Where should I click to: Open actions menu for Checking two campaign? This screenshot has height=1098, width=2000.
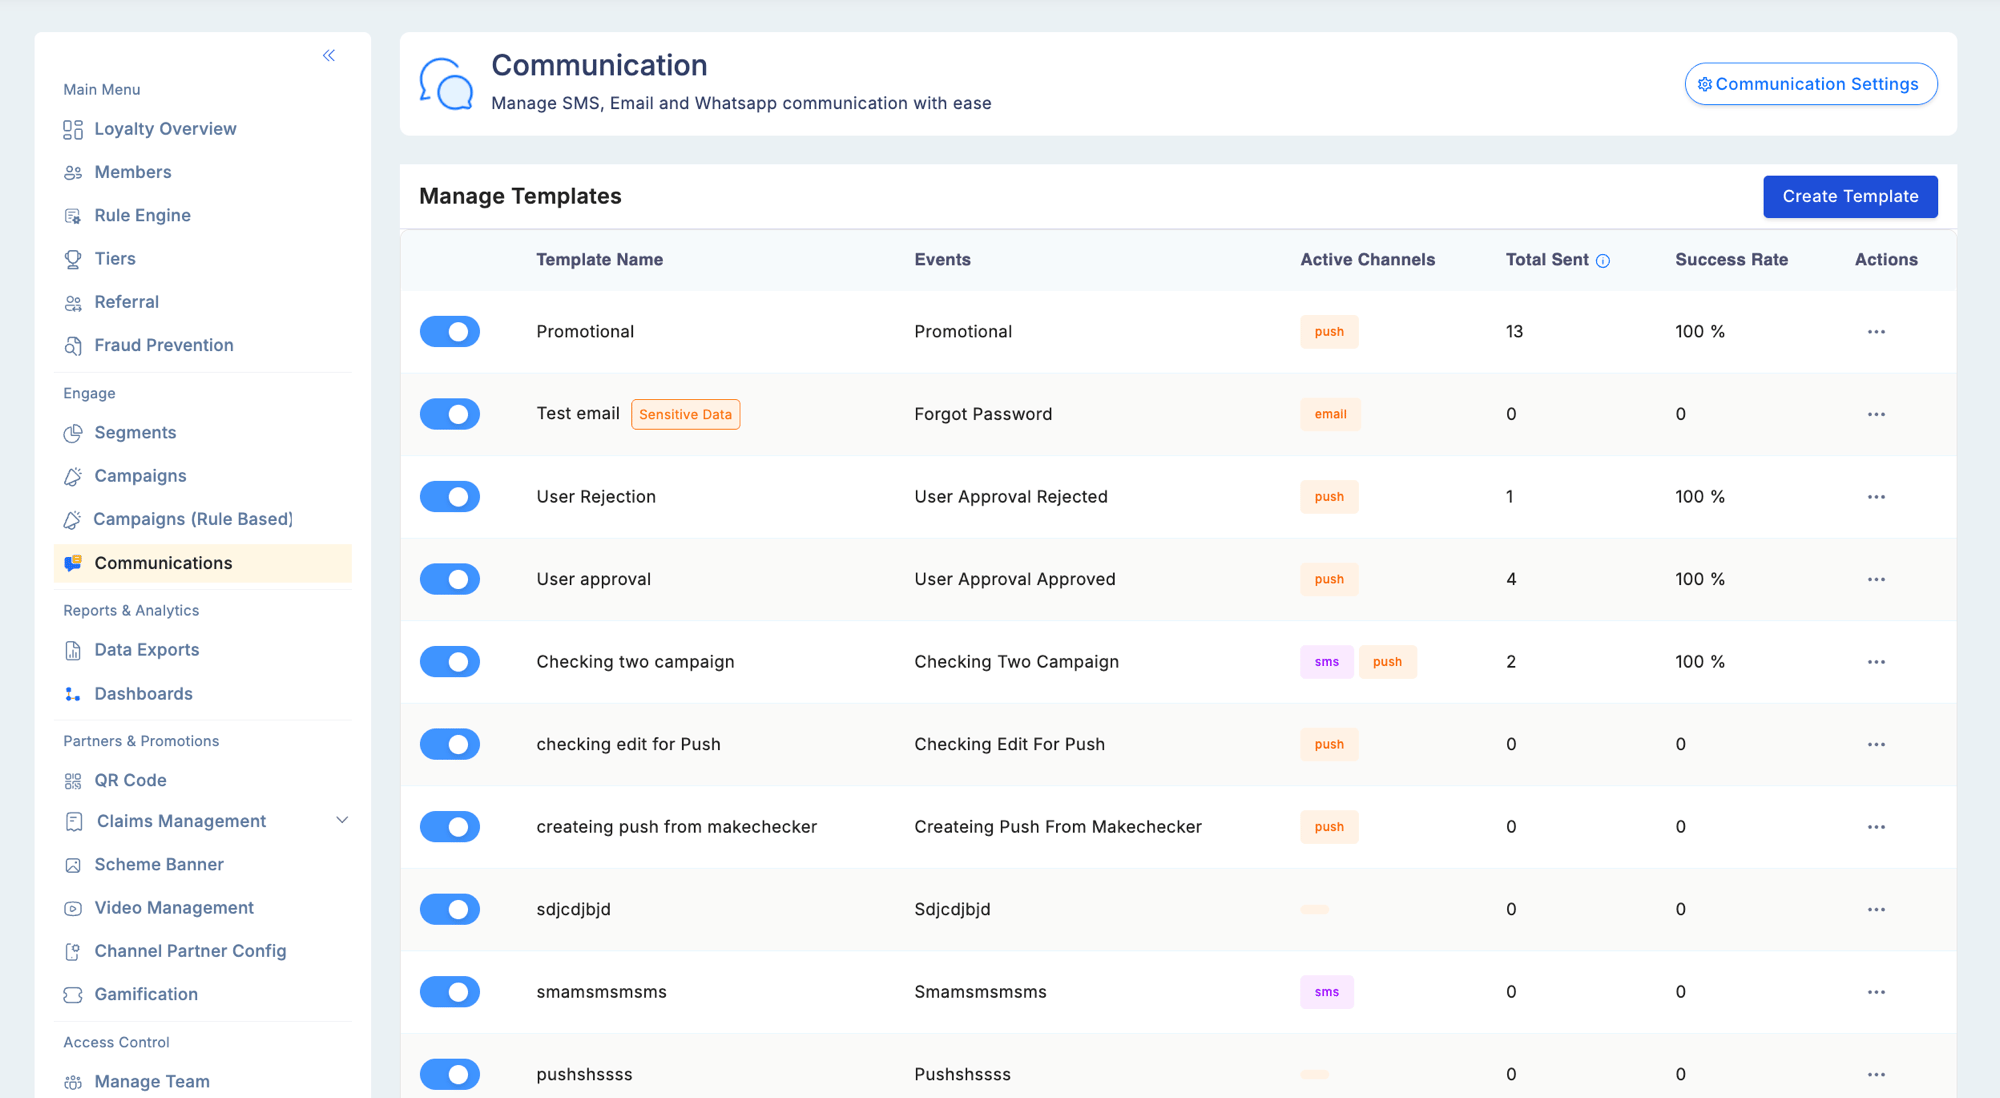coord(1876,662)
